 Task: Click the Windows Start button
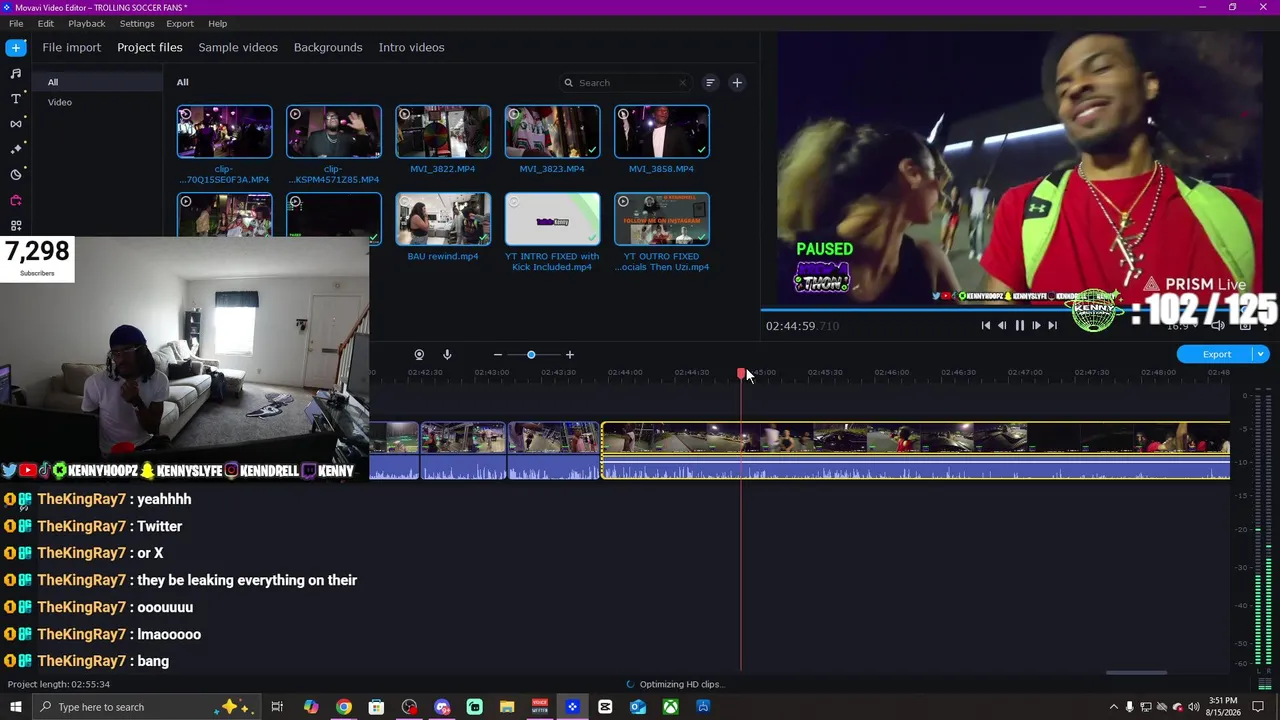pyautogui.click(x=15, y=707)
